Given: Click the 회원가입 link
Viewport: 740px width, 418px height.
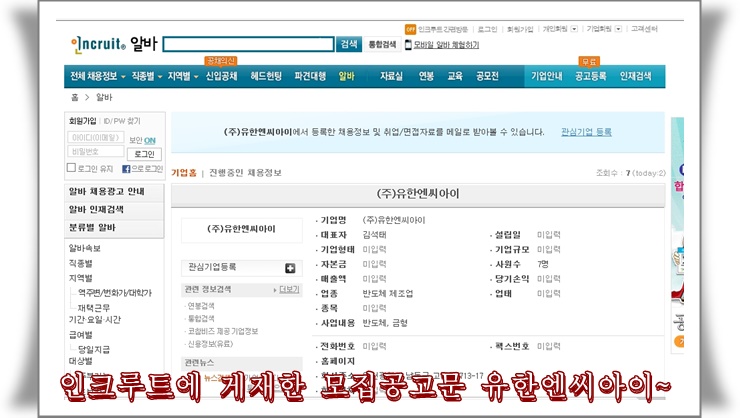Looking at the screenshot, I should click(x=520, y=29).
